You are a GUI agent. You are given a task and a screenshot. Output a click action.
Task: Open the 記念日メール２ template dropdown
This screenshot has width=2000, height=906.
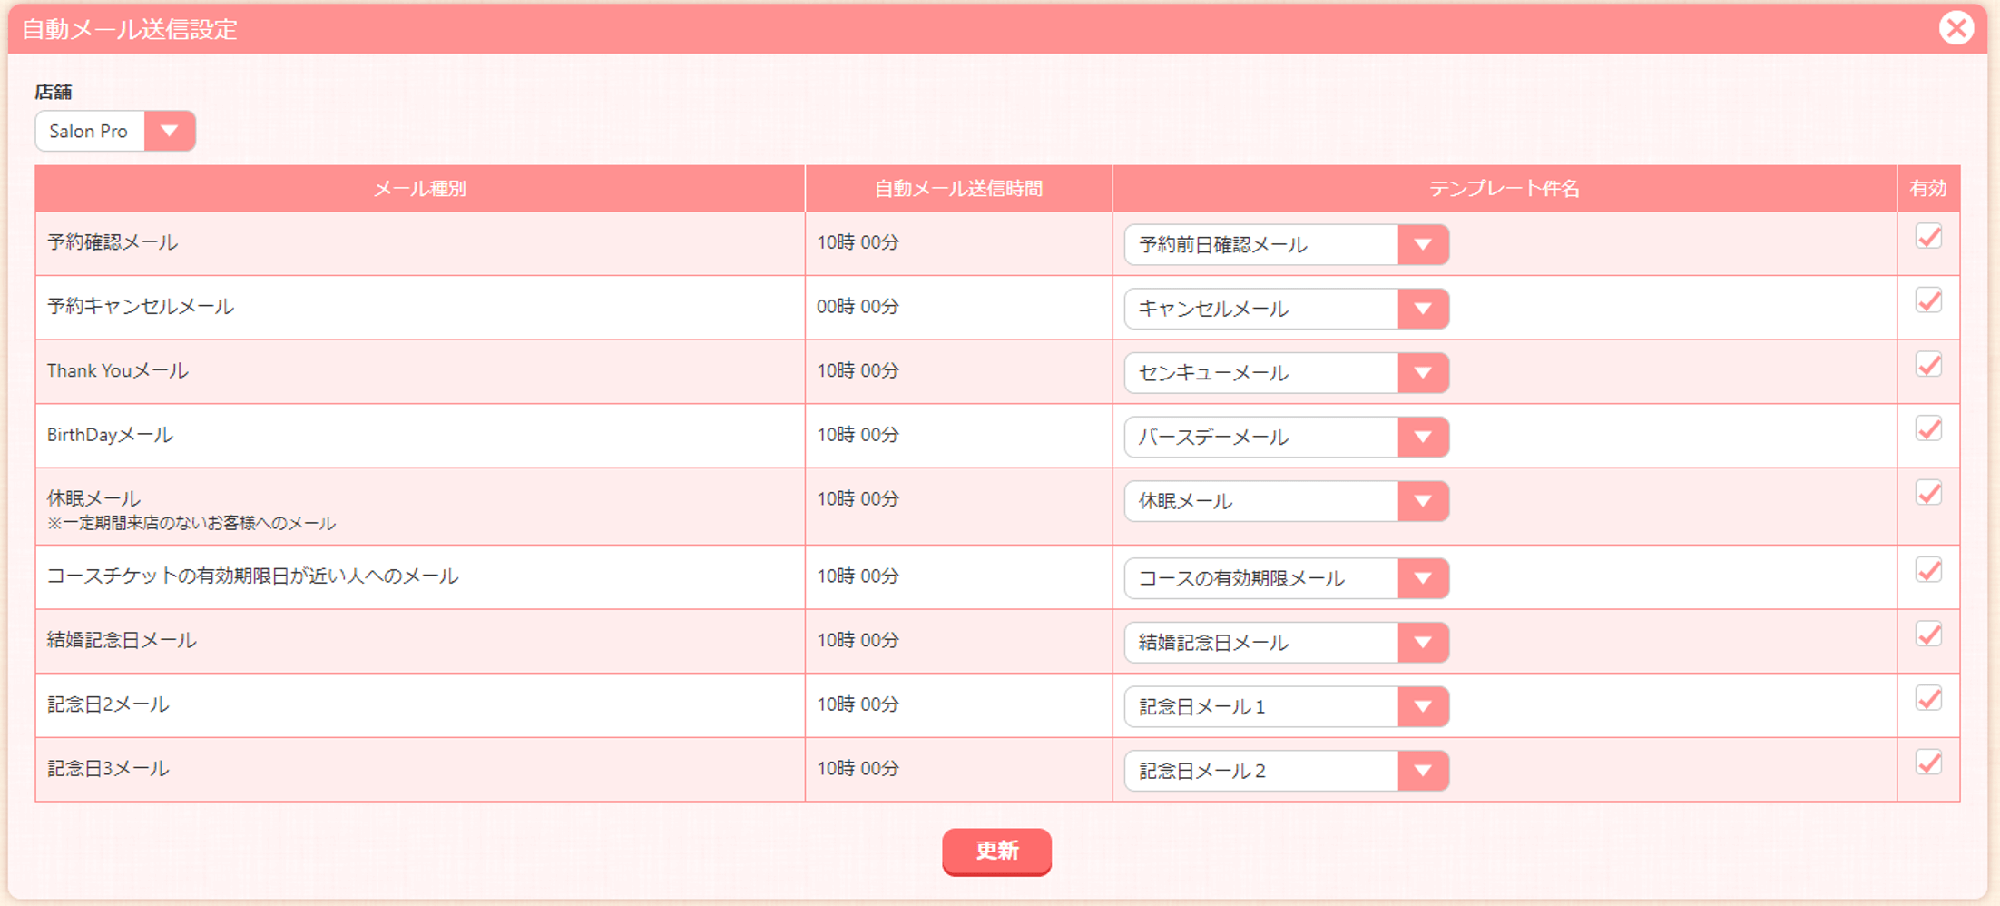(1286, 771)
